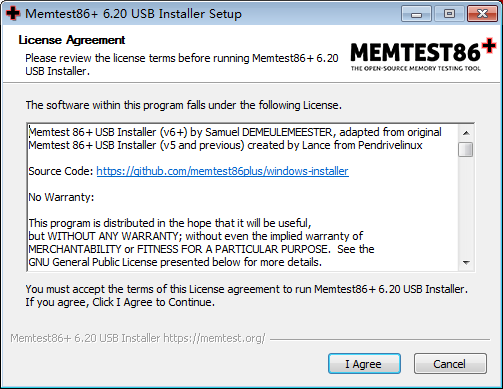Click the Source Code label in license box
The height and width of the screenshot is (389, 503).
coord(61,171)
